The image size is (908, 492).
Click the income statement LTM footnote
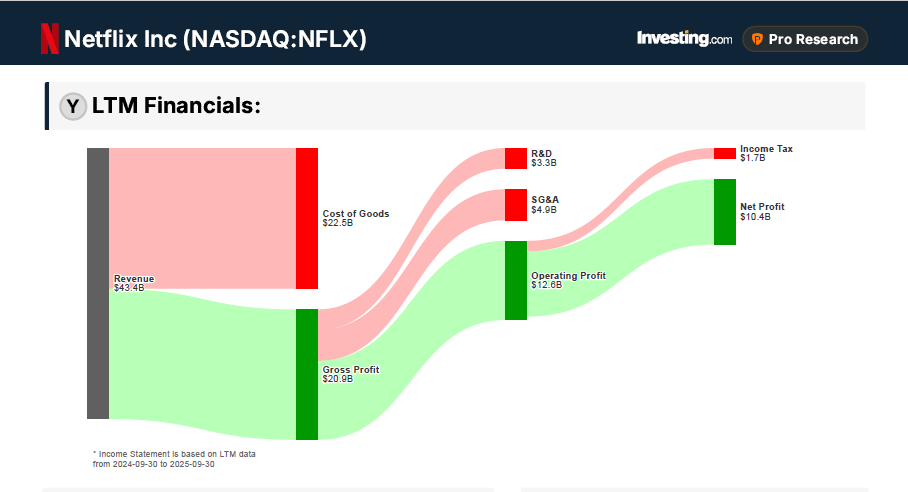(x=173, y=459)
